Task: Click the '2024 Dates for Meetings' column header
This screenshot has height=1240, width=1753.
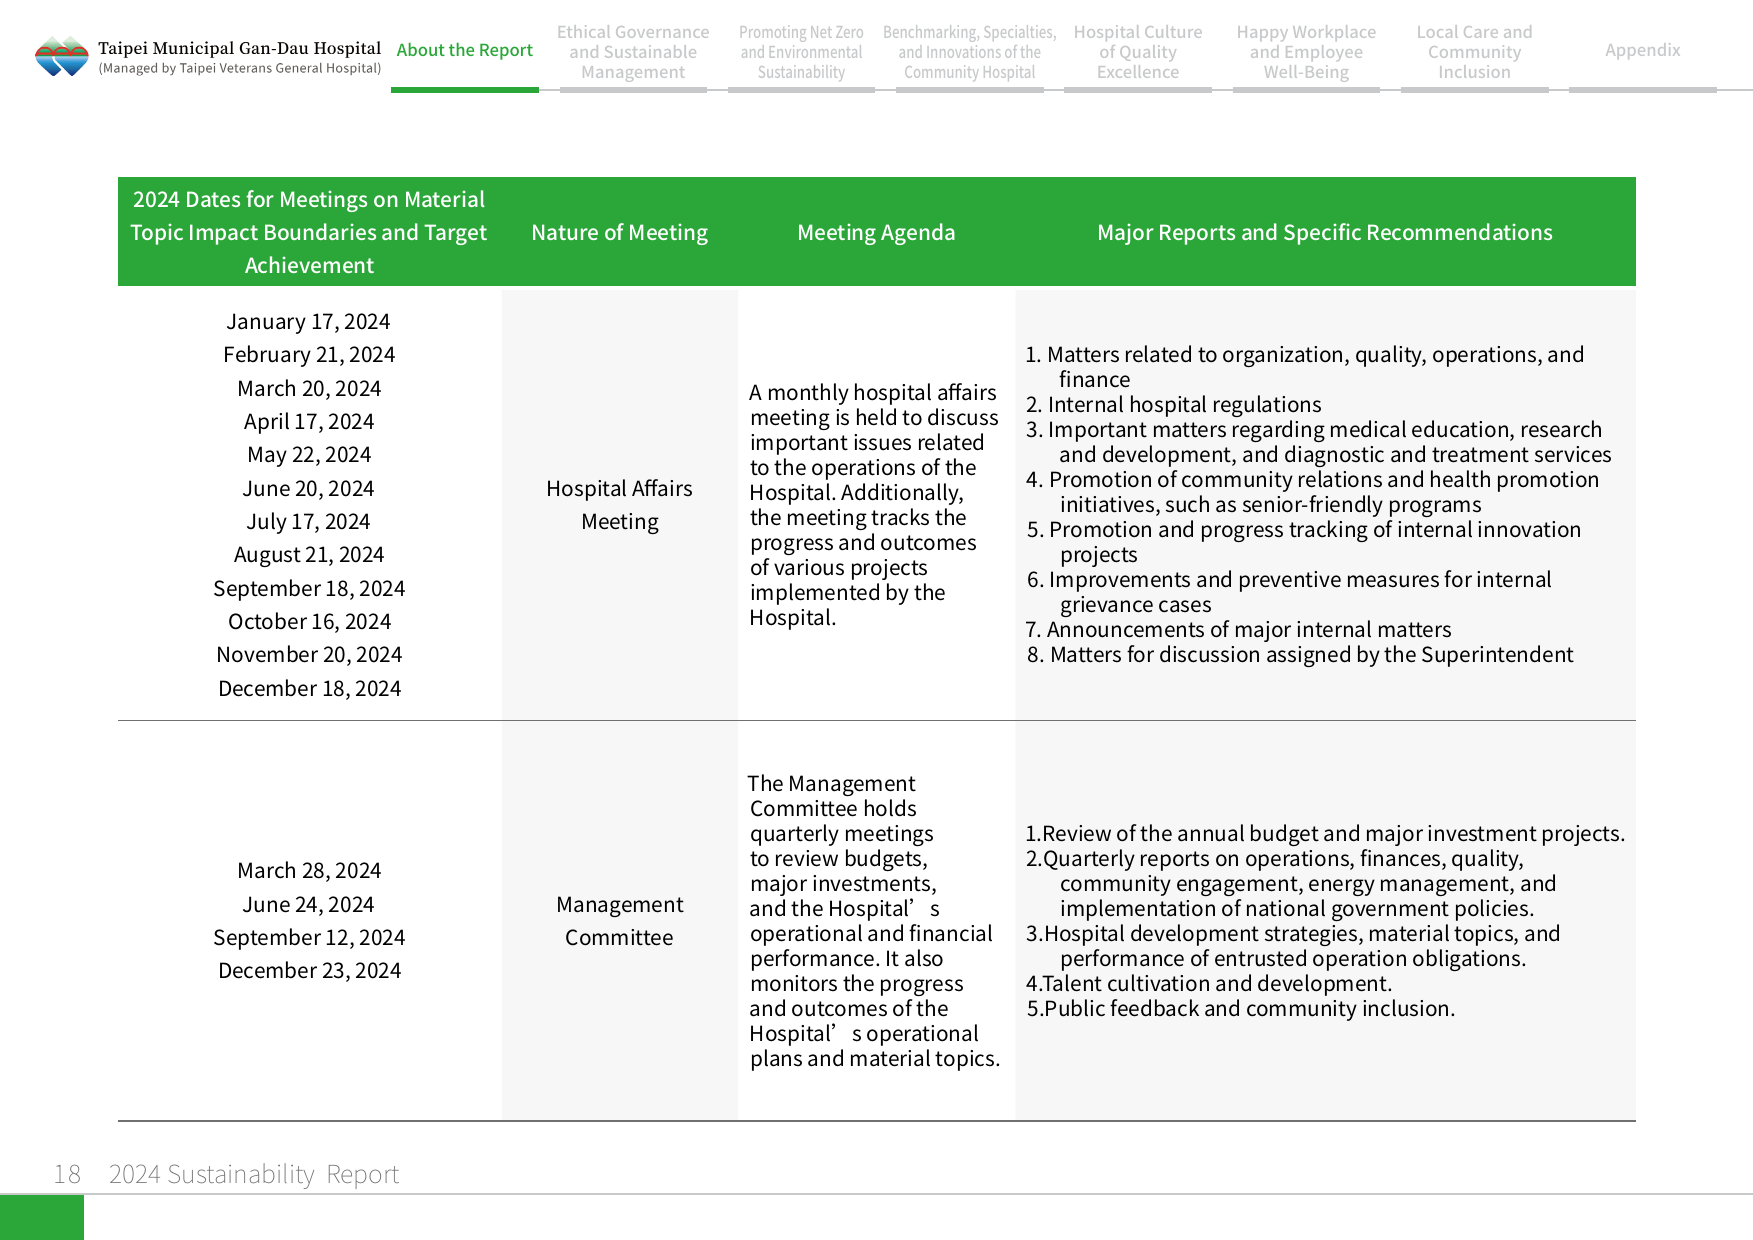Action: pos(309,232)
